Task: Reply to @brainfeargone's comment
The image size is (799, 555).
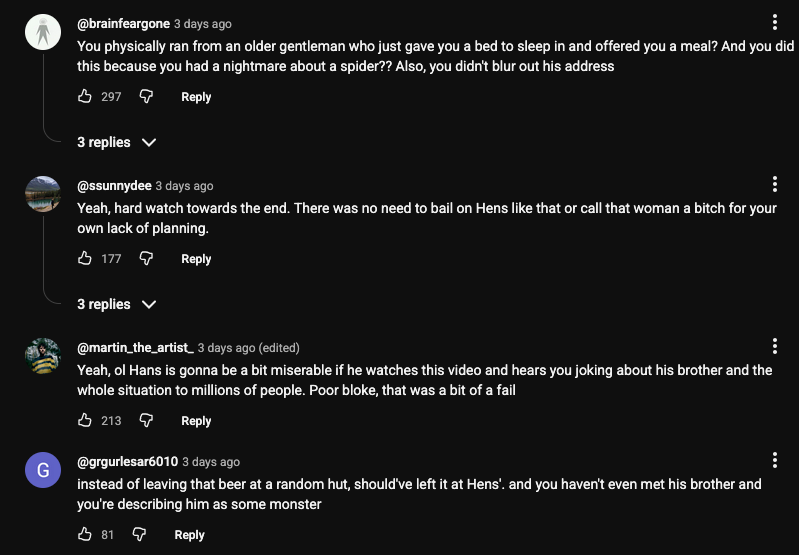Action: 196,97
